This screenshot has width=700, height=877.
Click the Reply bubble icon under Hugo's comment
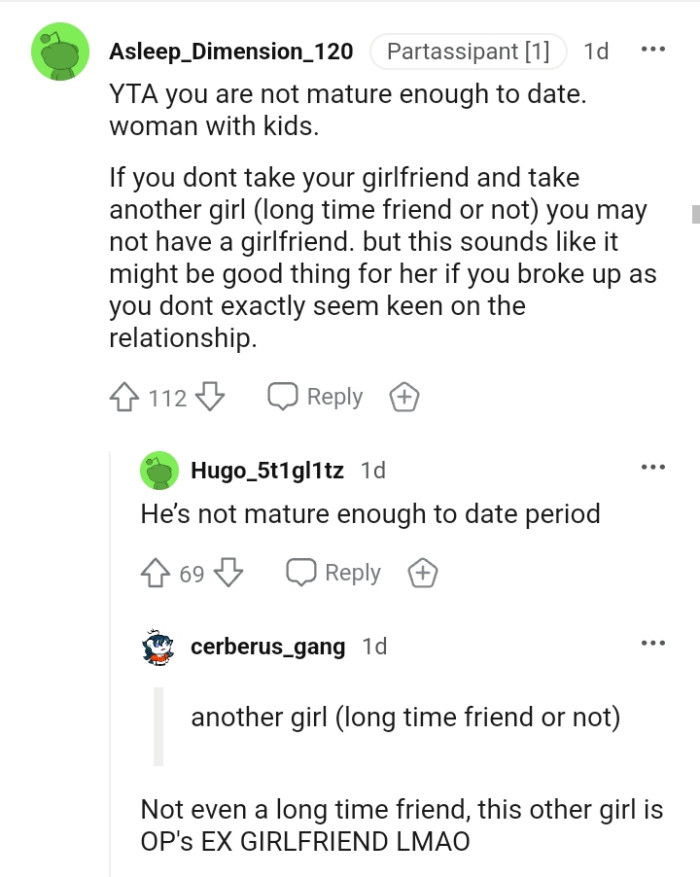point(300,573)
